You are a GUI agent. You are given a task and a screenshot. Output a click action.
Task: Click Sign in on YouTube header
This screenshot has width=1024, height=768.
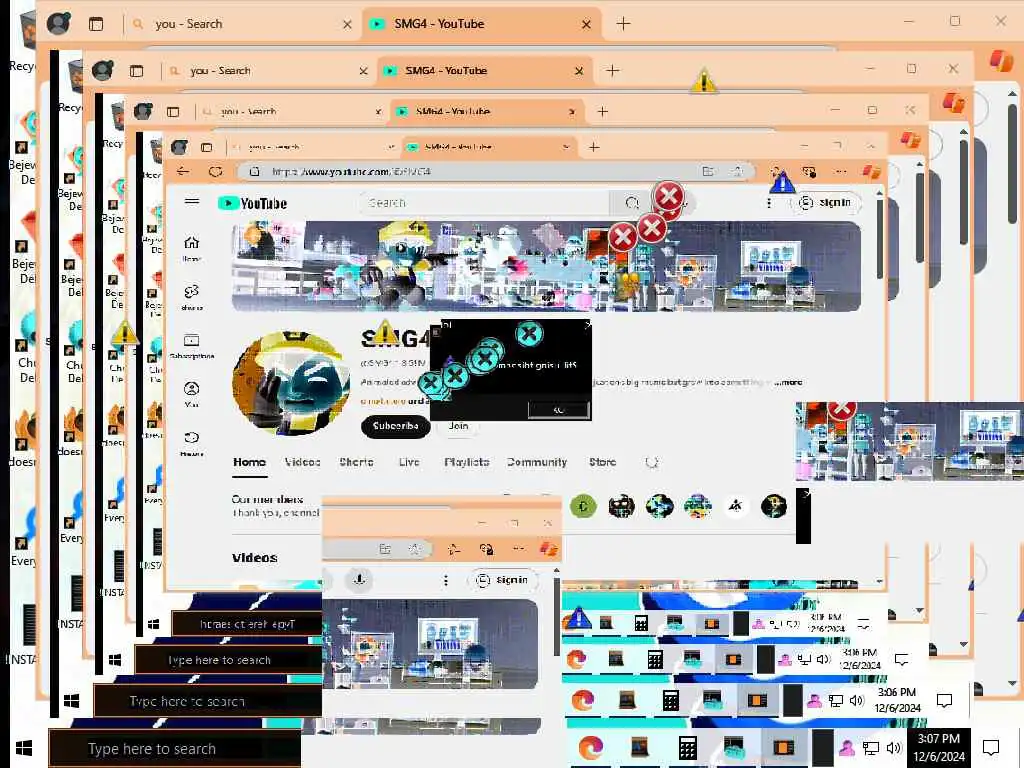click(826, 203)
